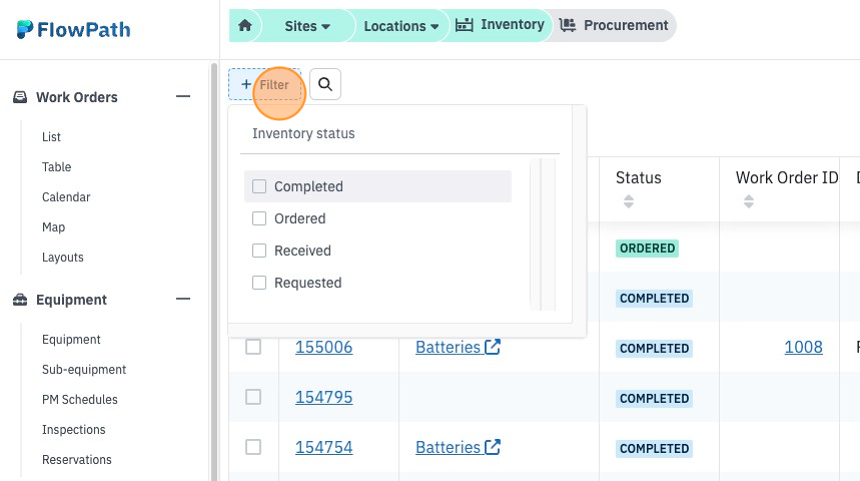The width and height of the screenshot is (860, 481).
Task: Select row checkbox for 154754
Action: pyautogui.click(x=253, y=447)
